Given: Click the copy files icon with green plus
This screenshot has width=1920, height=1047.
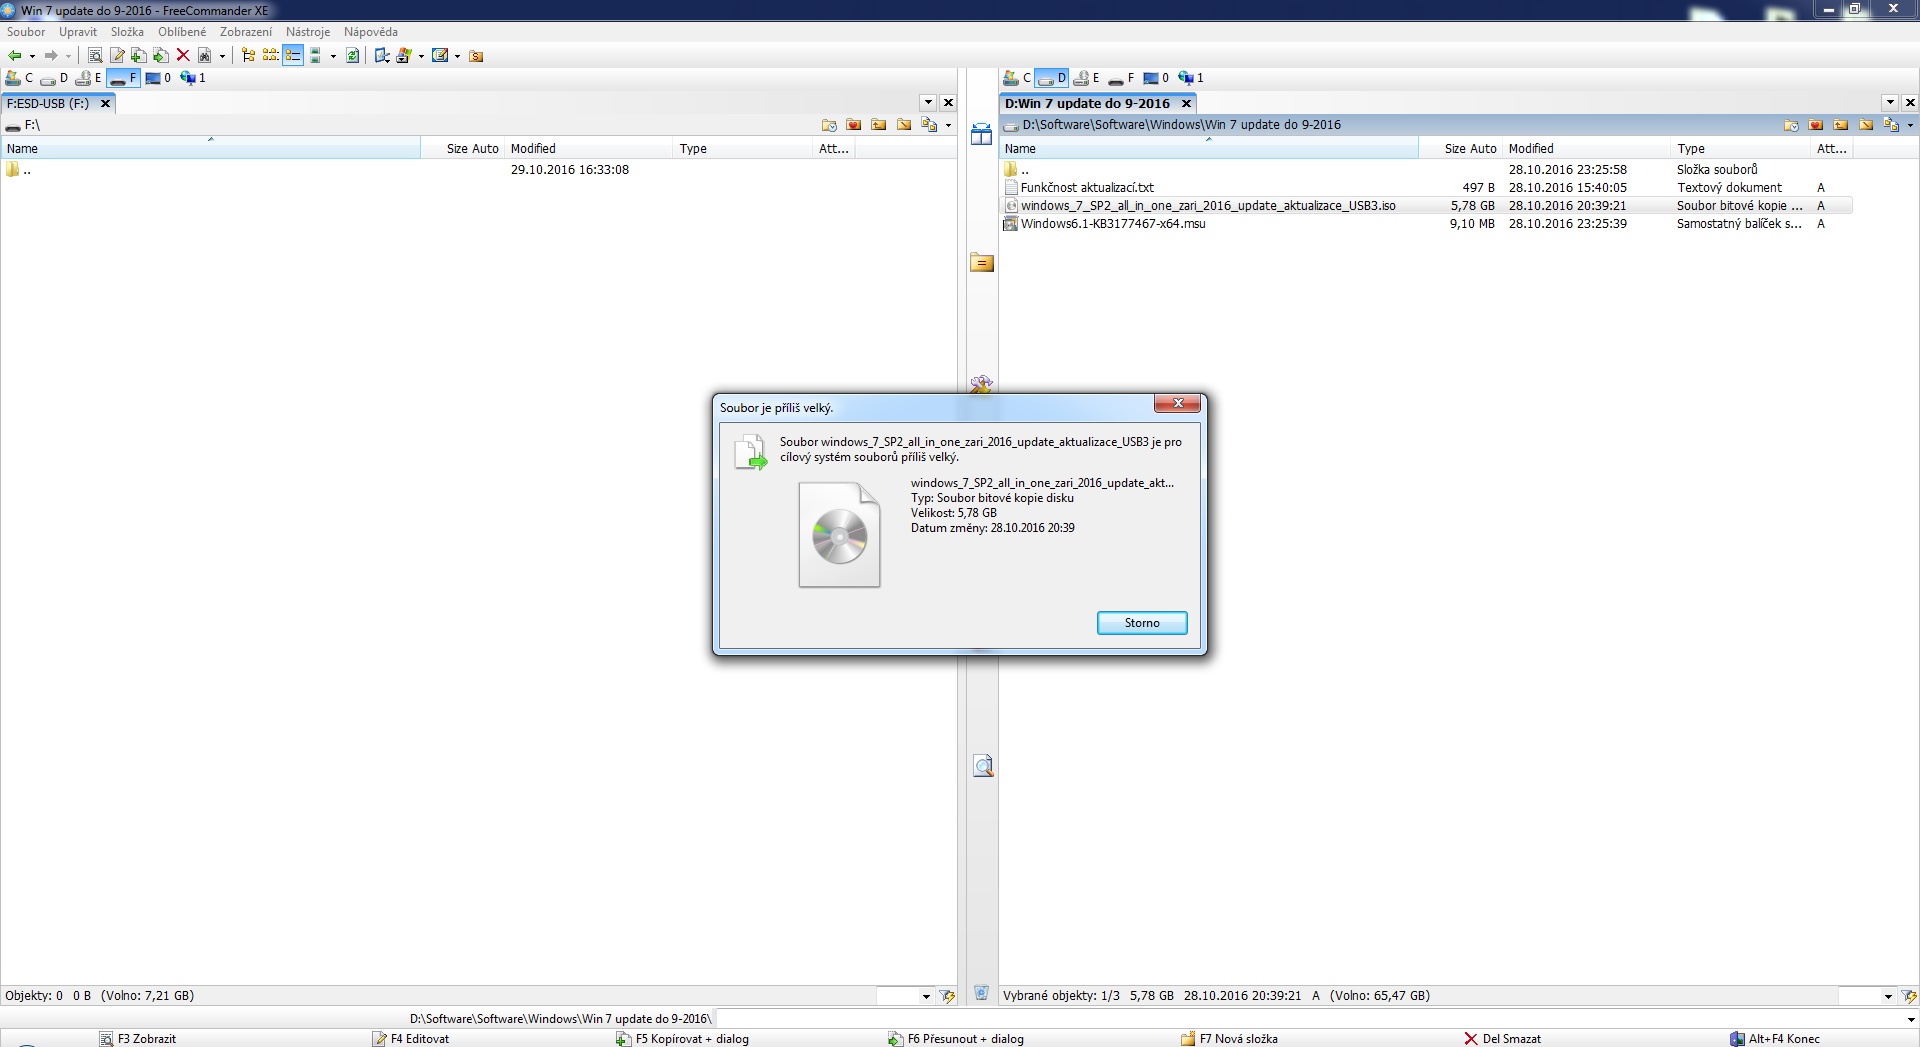Looking at the screenshot, I should (139, 56).
